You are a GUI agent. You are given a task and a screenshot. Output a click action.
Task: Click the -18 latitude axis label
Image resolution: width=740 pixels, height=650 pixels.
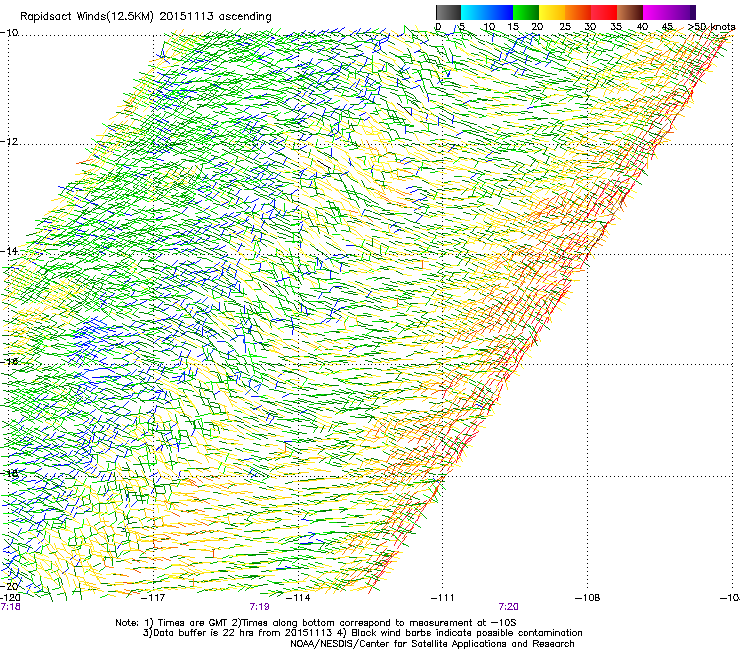click(x=9, y=473)
